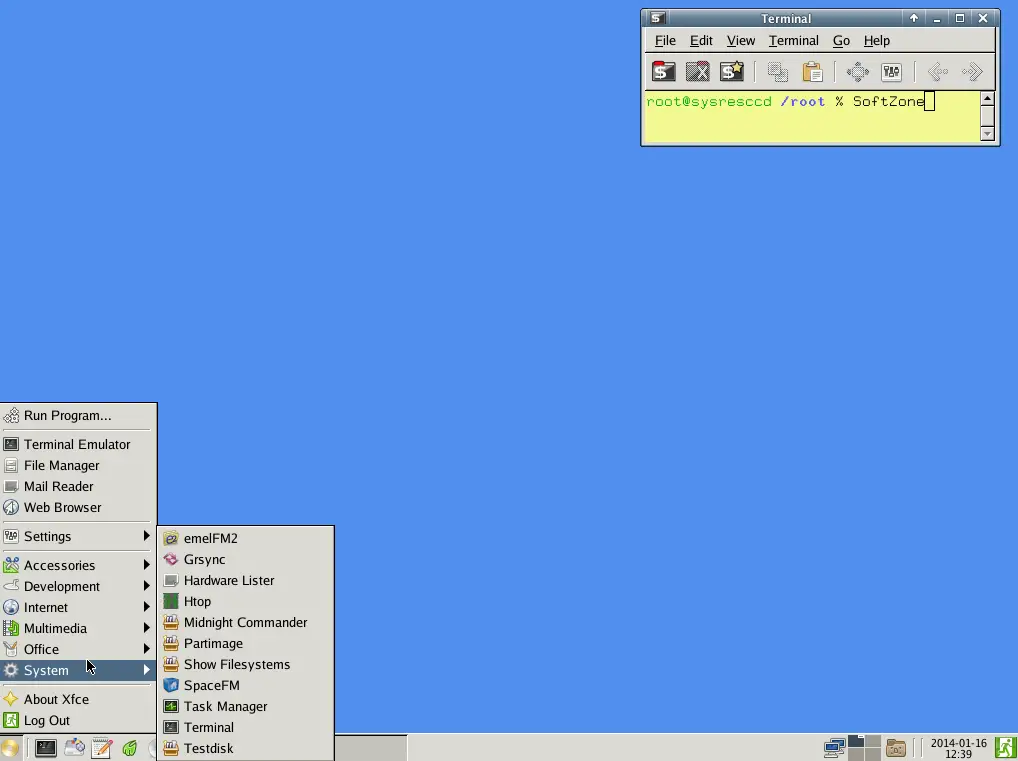Open new terminal window from toolbar
1018x761 pixels.
pos(732,71)
